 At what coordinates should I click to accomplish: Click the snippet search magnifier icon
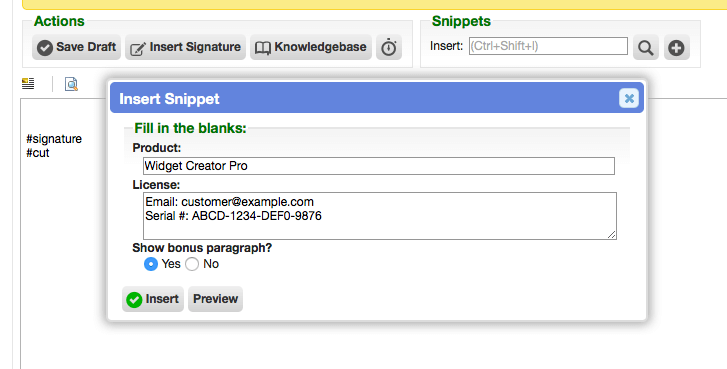(x=645, y=47)
